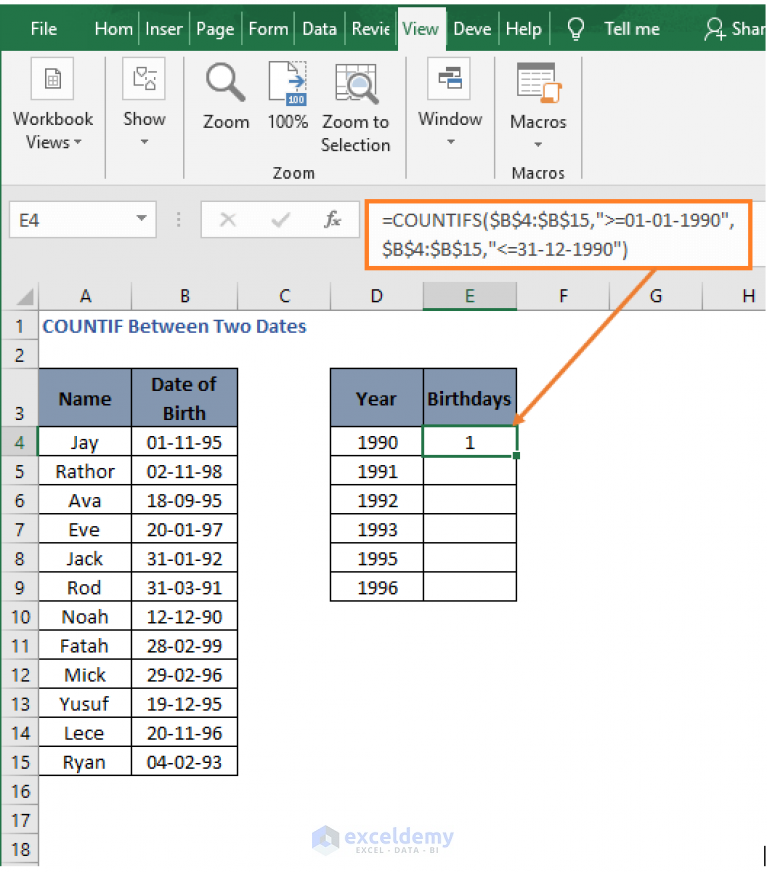Image resolution: width=767 pixels, height=872 pixels.
Task: Select column F header
Action: click(563, 296)
